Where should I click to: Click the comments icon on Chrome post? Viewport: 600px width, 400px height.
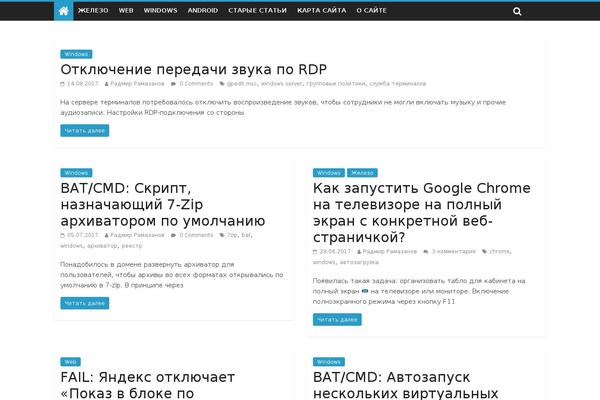click(426, 252)
